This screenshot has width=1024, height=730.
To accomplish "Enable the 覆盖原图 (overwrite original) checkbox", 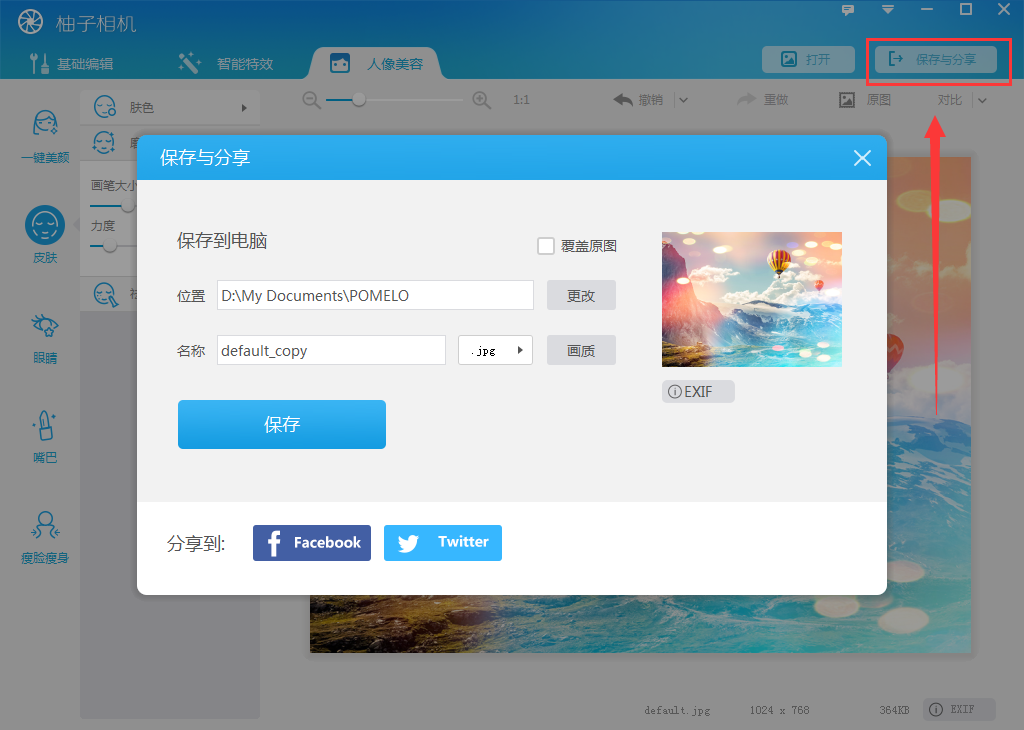I will [x=546, y=246].
